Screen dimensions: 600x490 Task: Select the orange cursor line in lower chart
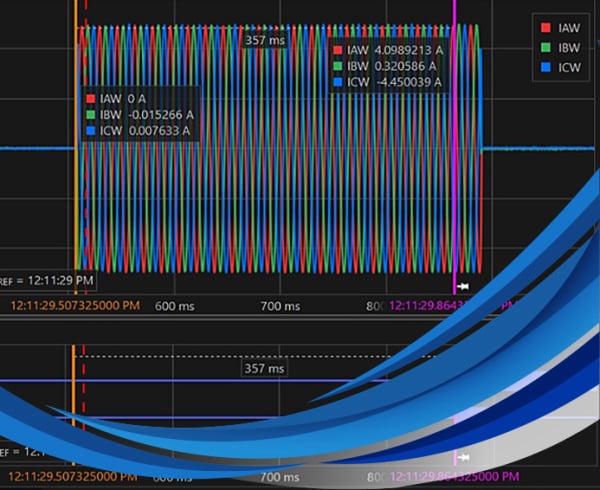[x=73, y=400]
